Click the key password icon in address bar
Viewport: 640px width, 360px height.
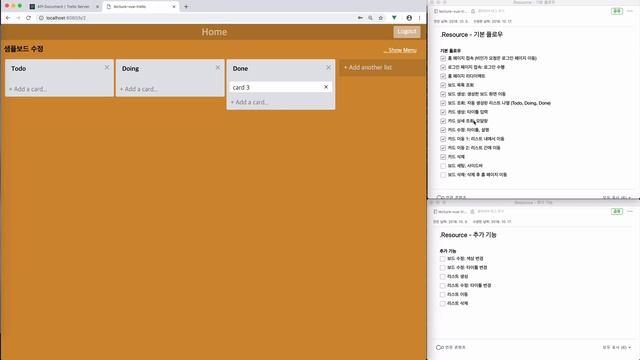pos(360,18)
